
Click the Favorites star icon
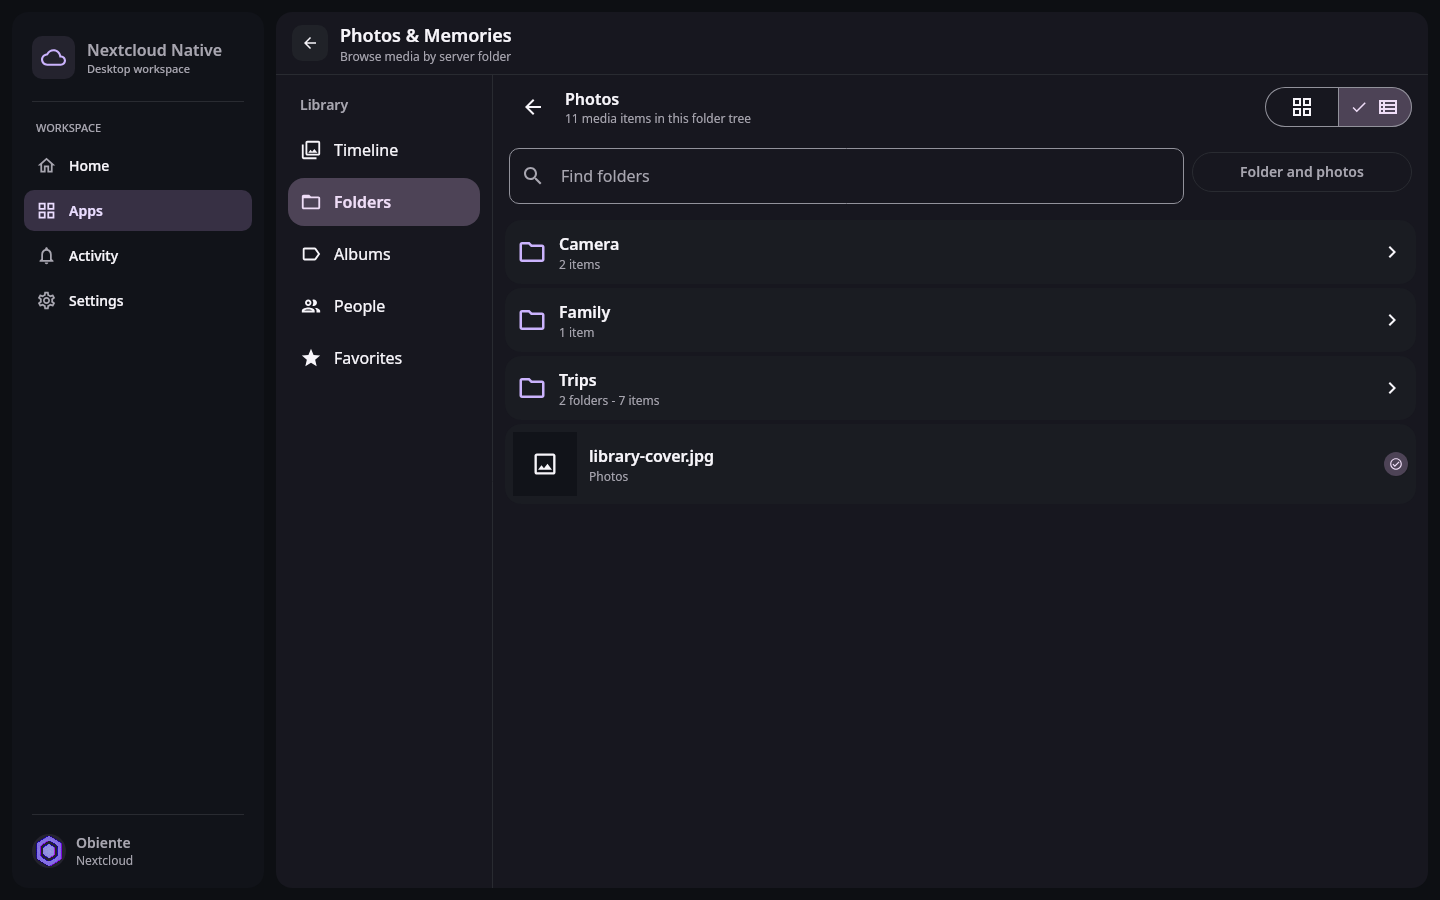coord(311,358)
